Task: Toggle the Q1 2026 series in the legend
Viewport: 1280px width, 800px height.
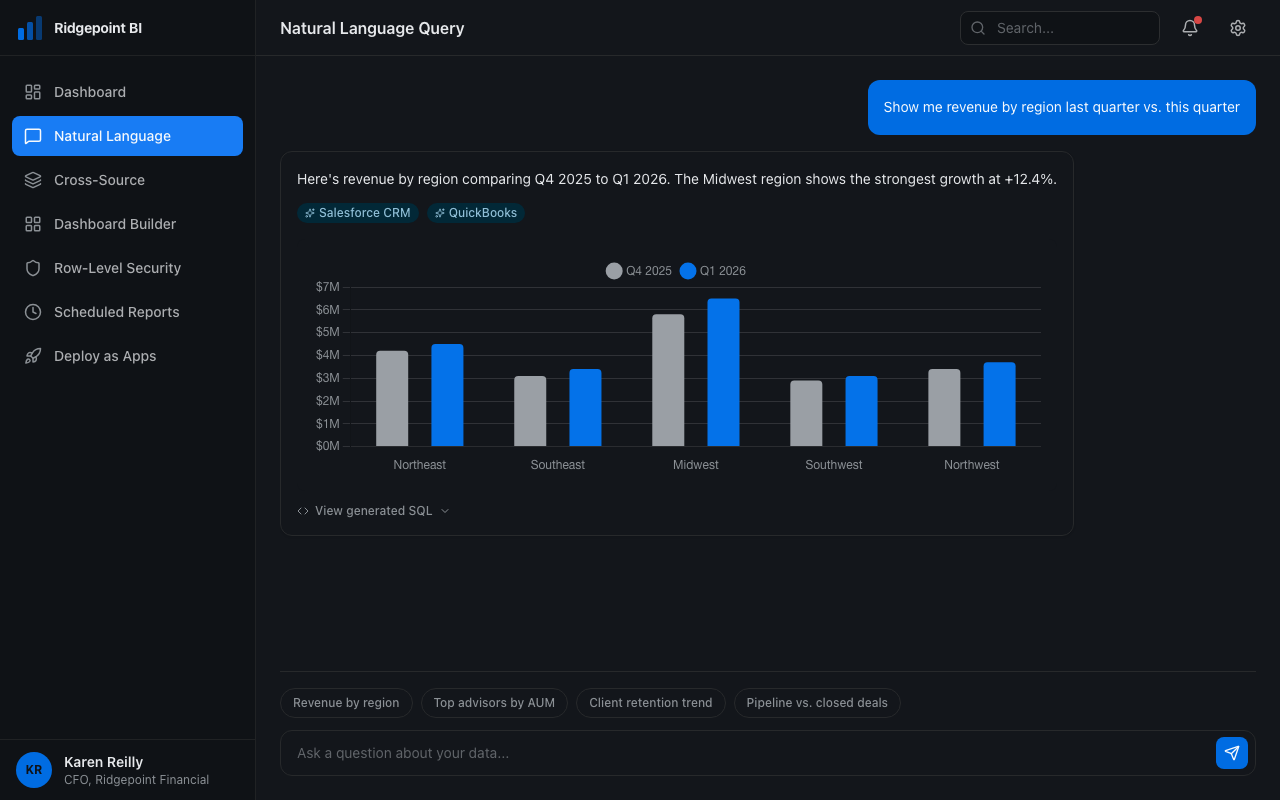Action: 712,270
